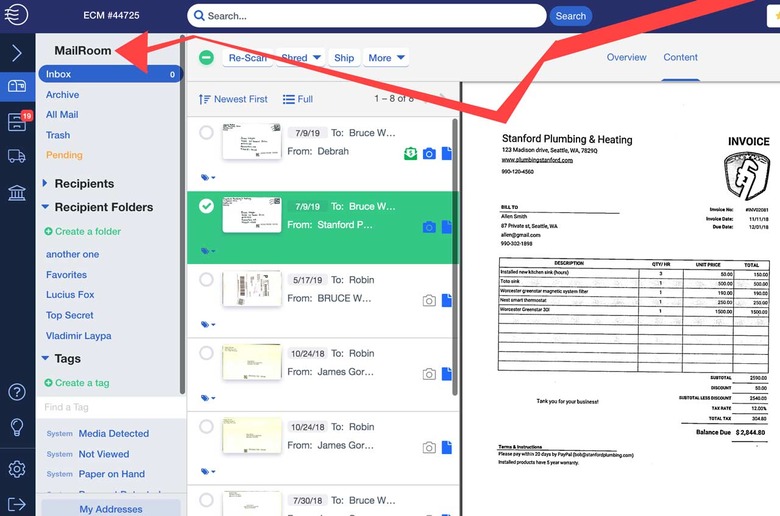Click Newest First sort option
Viewport: 780px width, 516px height.
[x=241, y=99]
